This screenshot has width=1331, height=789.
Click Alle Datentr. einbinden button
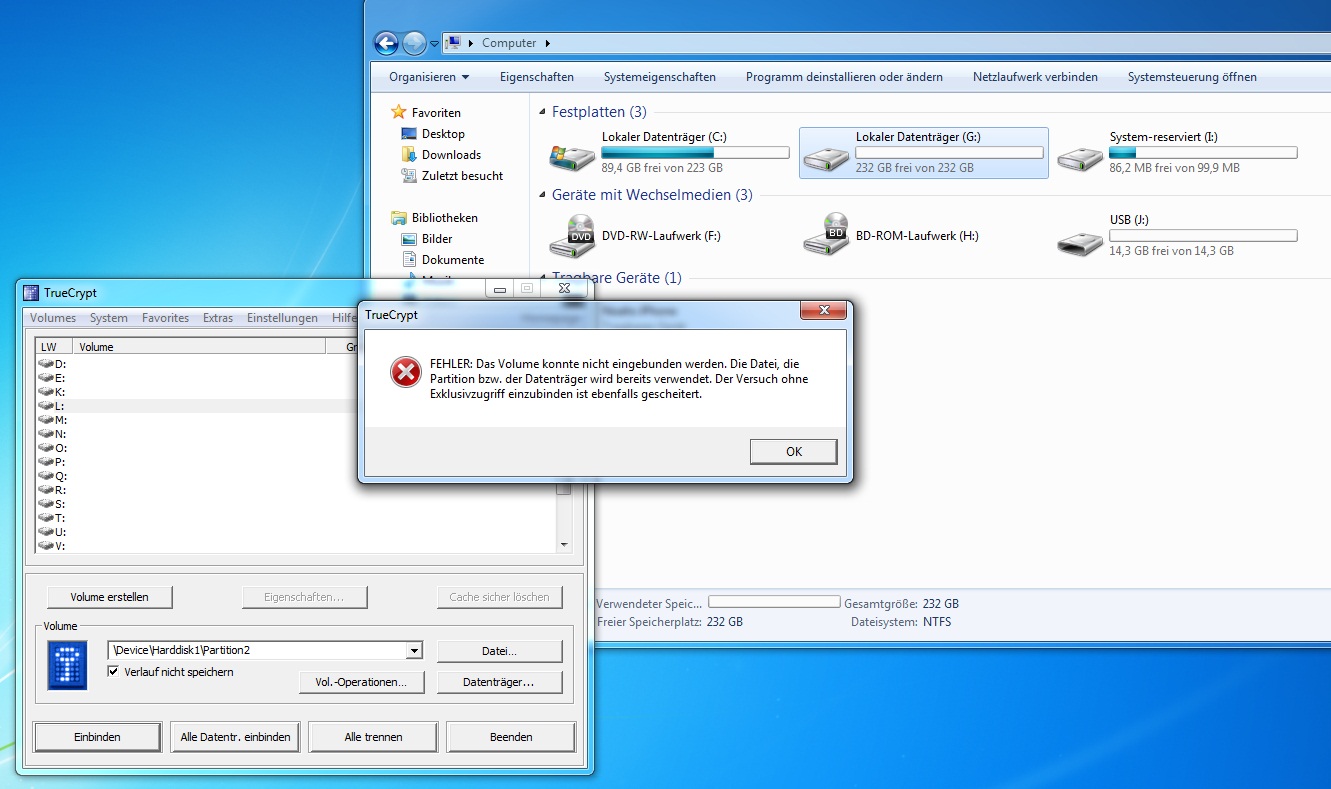(x=235, y=737)
